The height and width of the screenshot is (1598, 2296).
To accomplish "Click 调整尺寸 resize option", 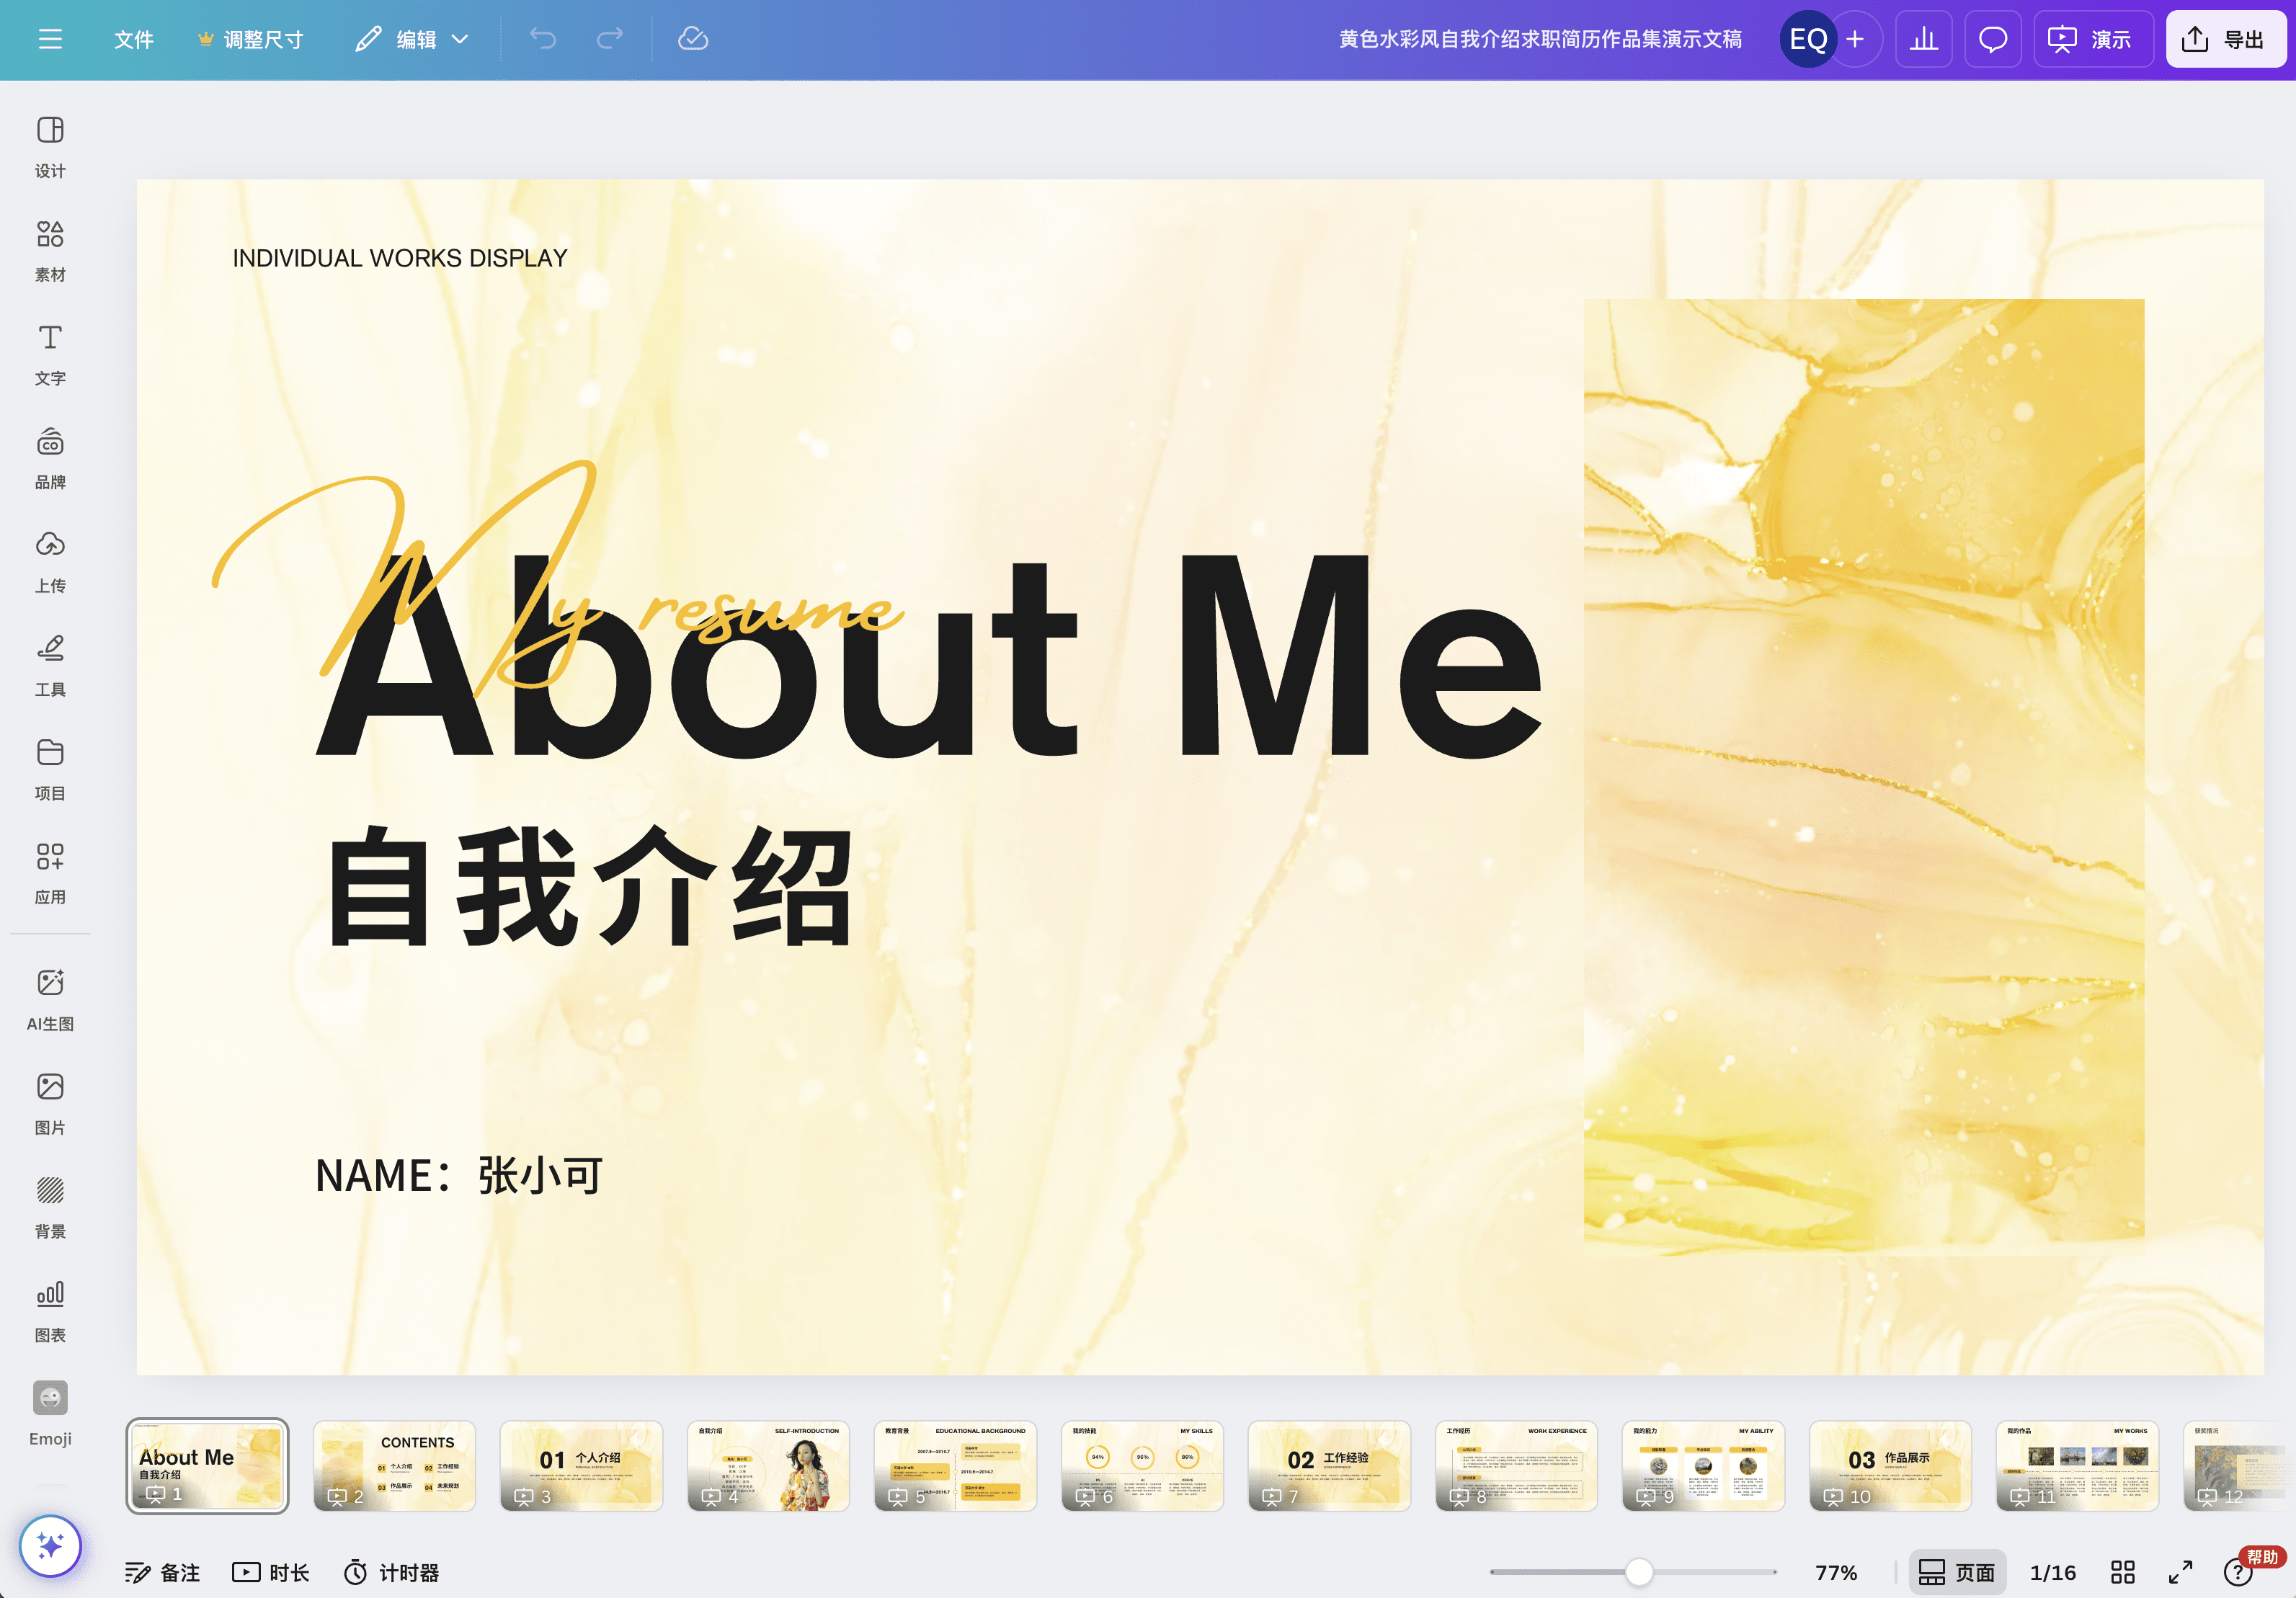I will pos(251,39).
